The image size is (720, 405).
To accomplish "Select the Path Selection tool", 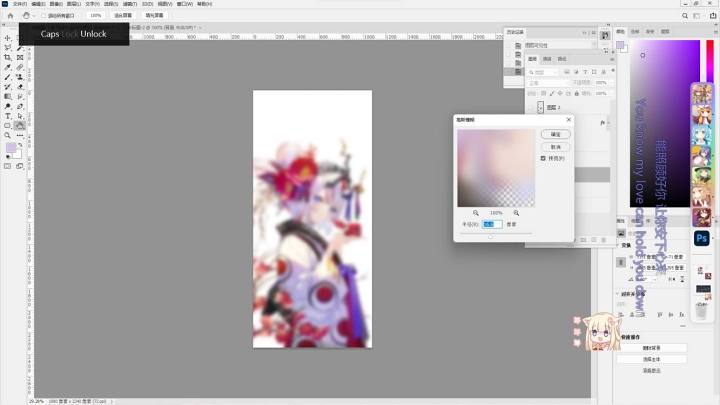I will click(20, 116).
